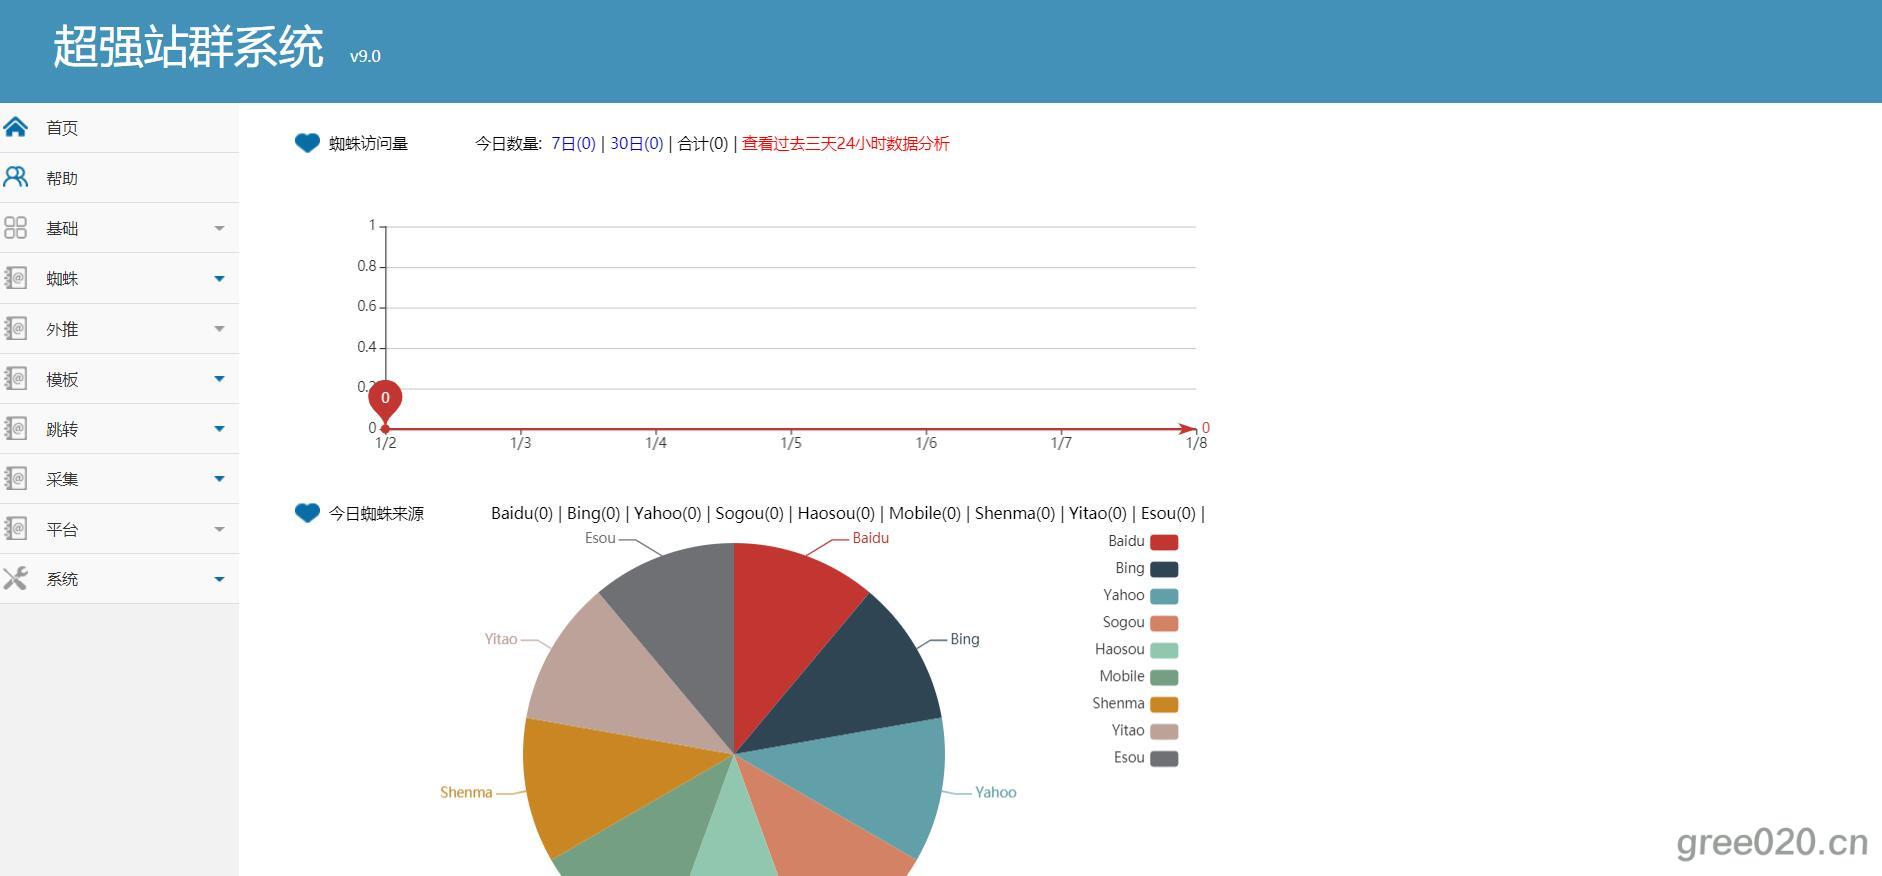This screenshot has height=876, width=1882.
Task: Click the notebook icon beside 模板
Action: [x=15, y=378]
